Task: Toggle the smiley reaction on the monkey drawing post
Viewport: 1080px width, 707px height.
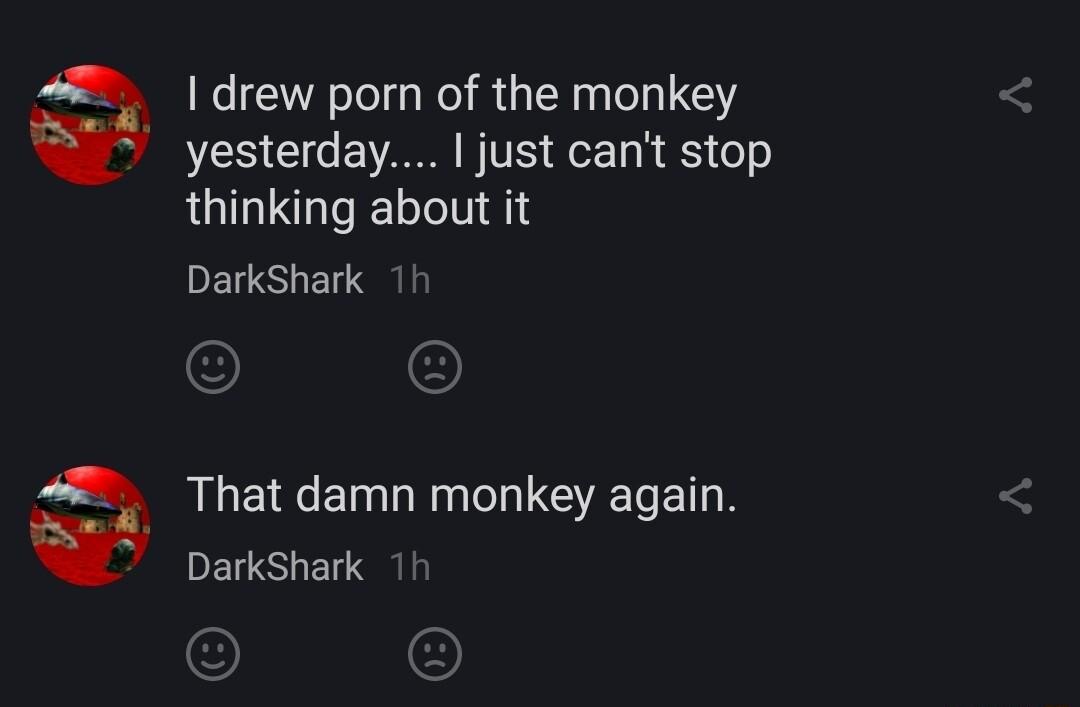Action: coord(213,367)
